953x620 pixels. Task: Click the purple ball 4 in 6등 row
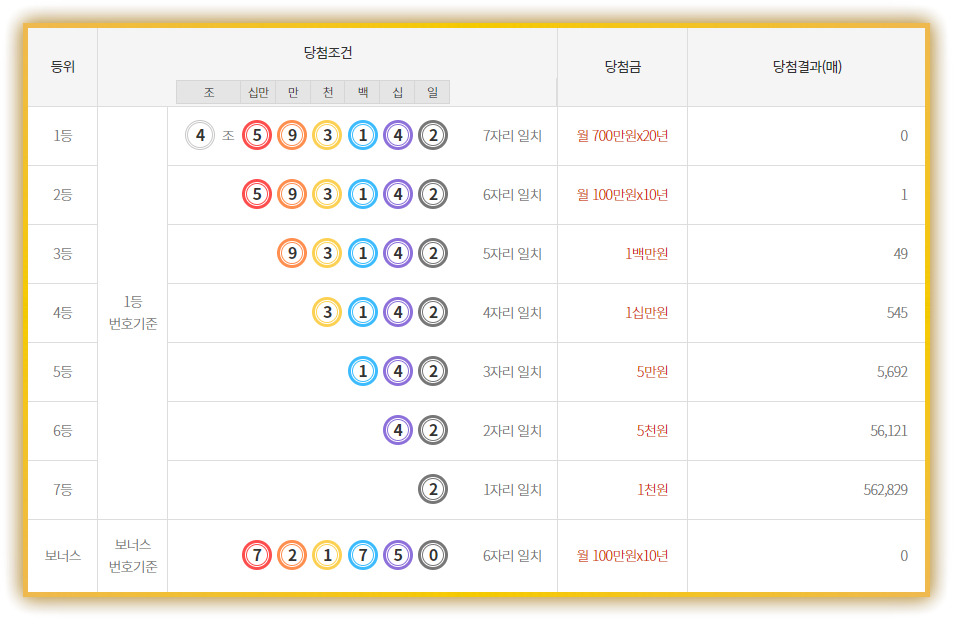(x=398, y=430)
